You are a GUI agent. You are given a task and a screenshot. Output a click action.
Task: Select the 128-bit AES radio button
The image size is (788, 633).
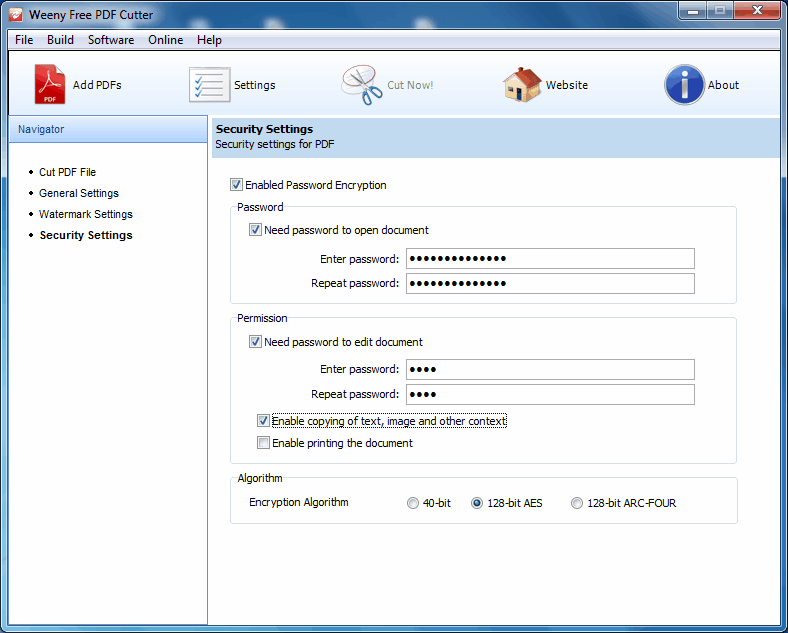click(x=477, y=503)
